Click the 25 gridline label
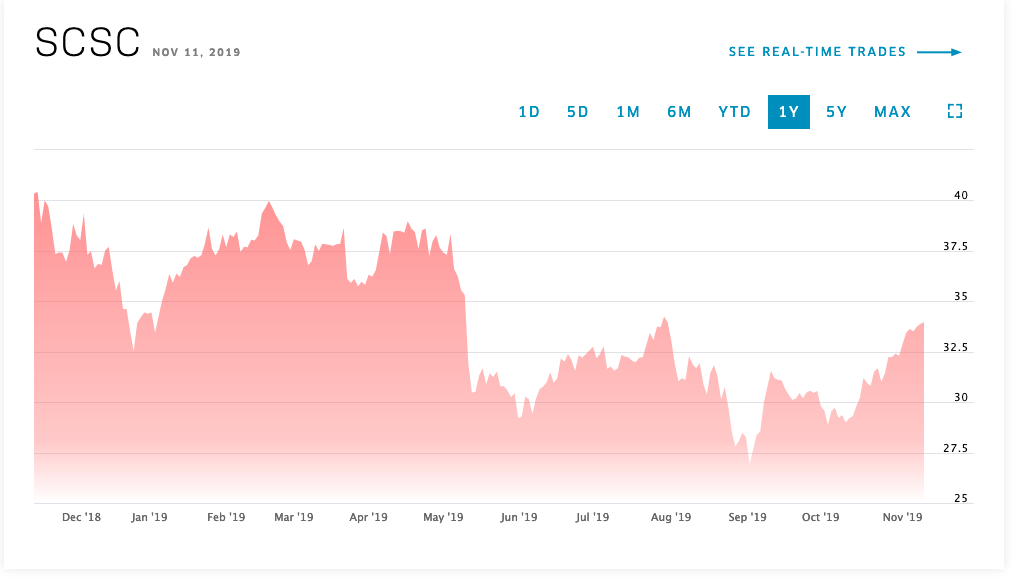 959,496
